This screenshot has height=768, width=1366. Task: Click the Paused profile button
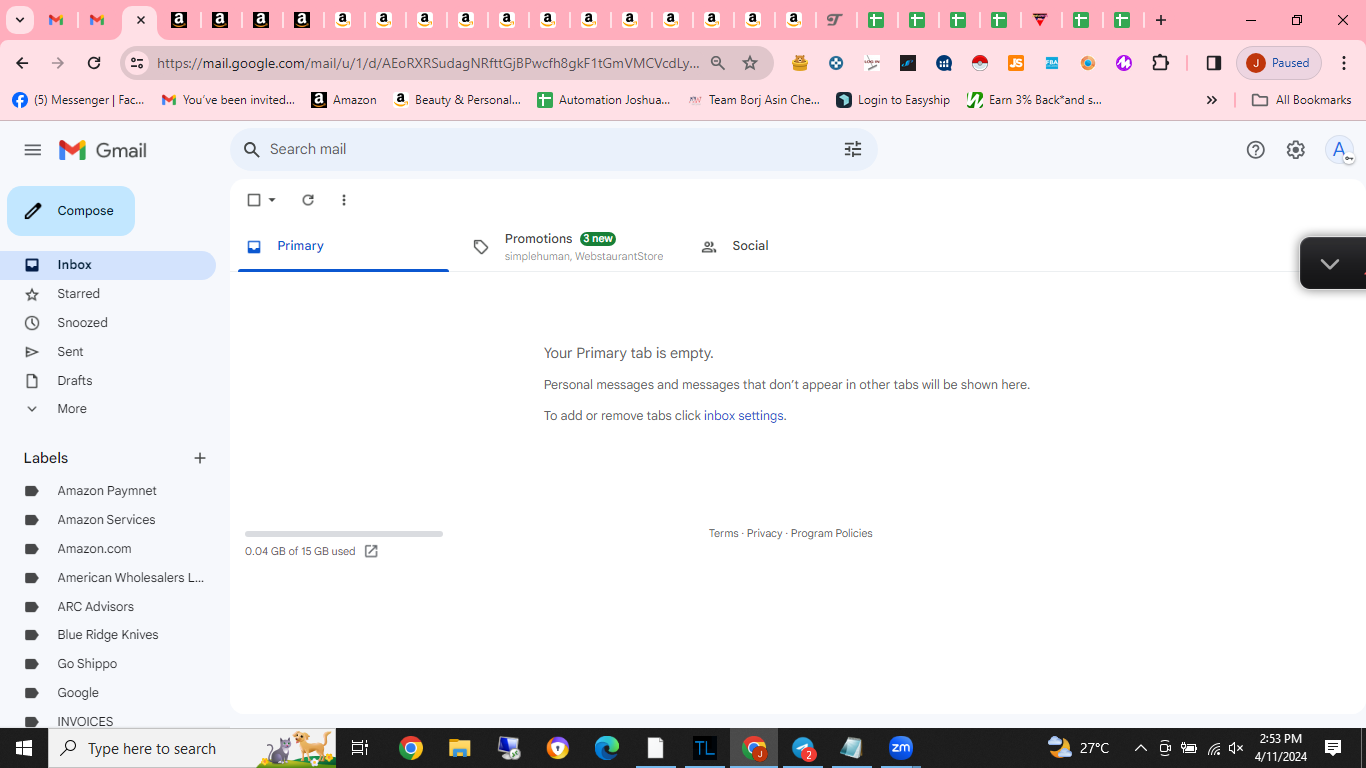1279,63
